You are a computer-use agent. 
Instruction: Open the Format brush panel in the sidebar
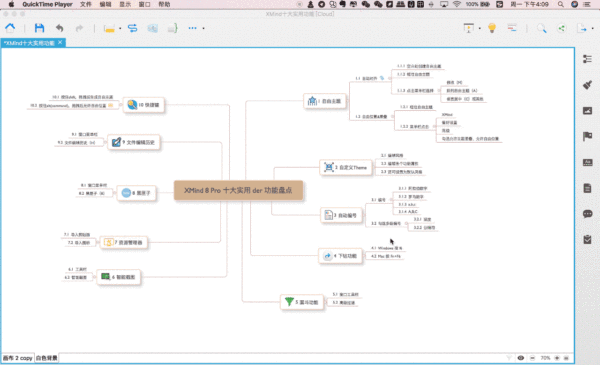(x=587, y=85)
